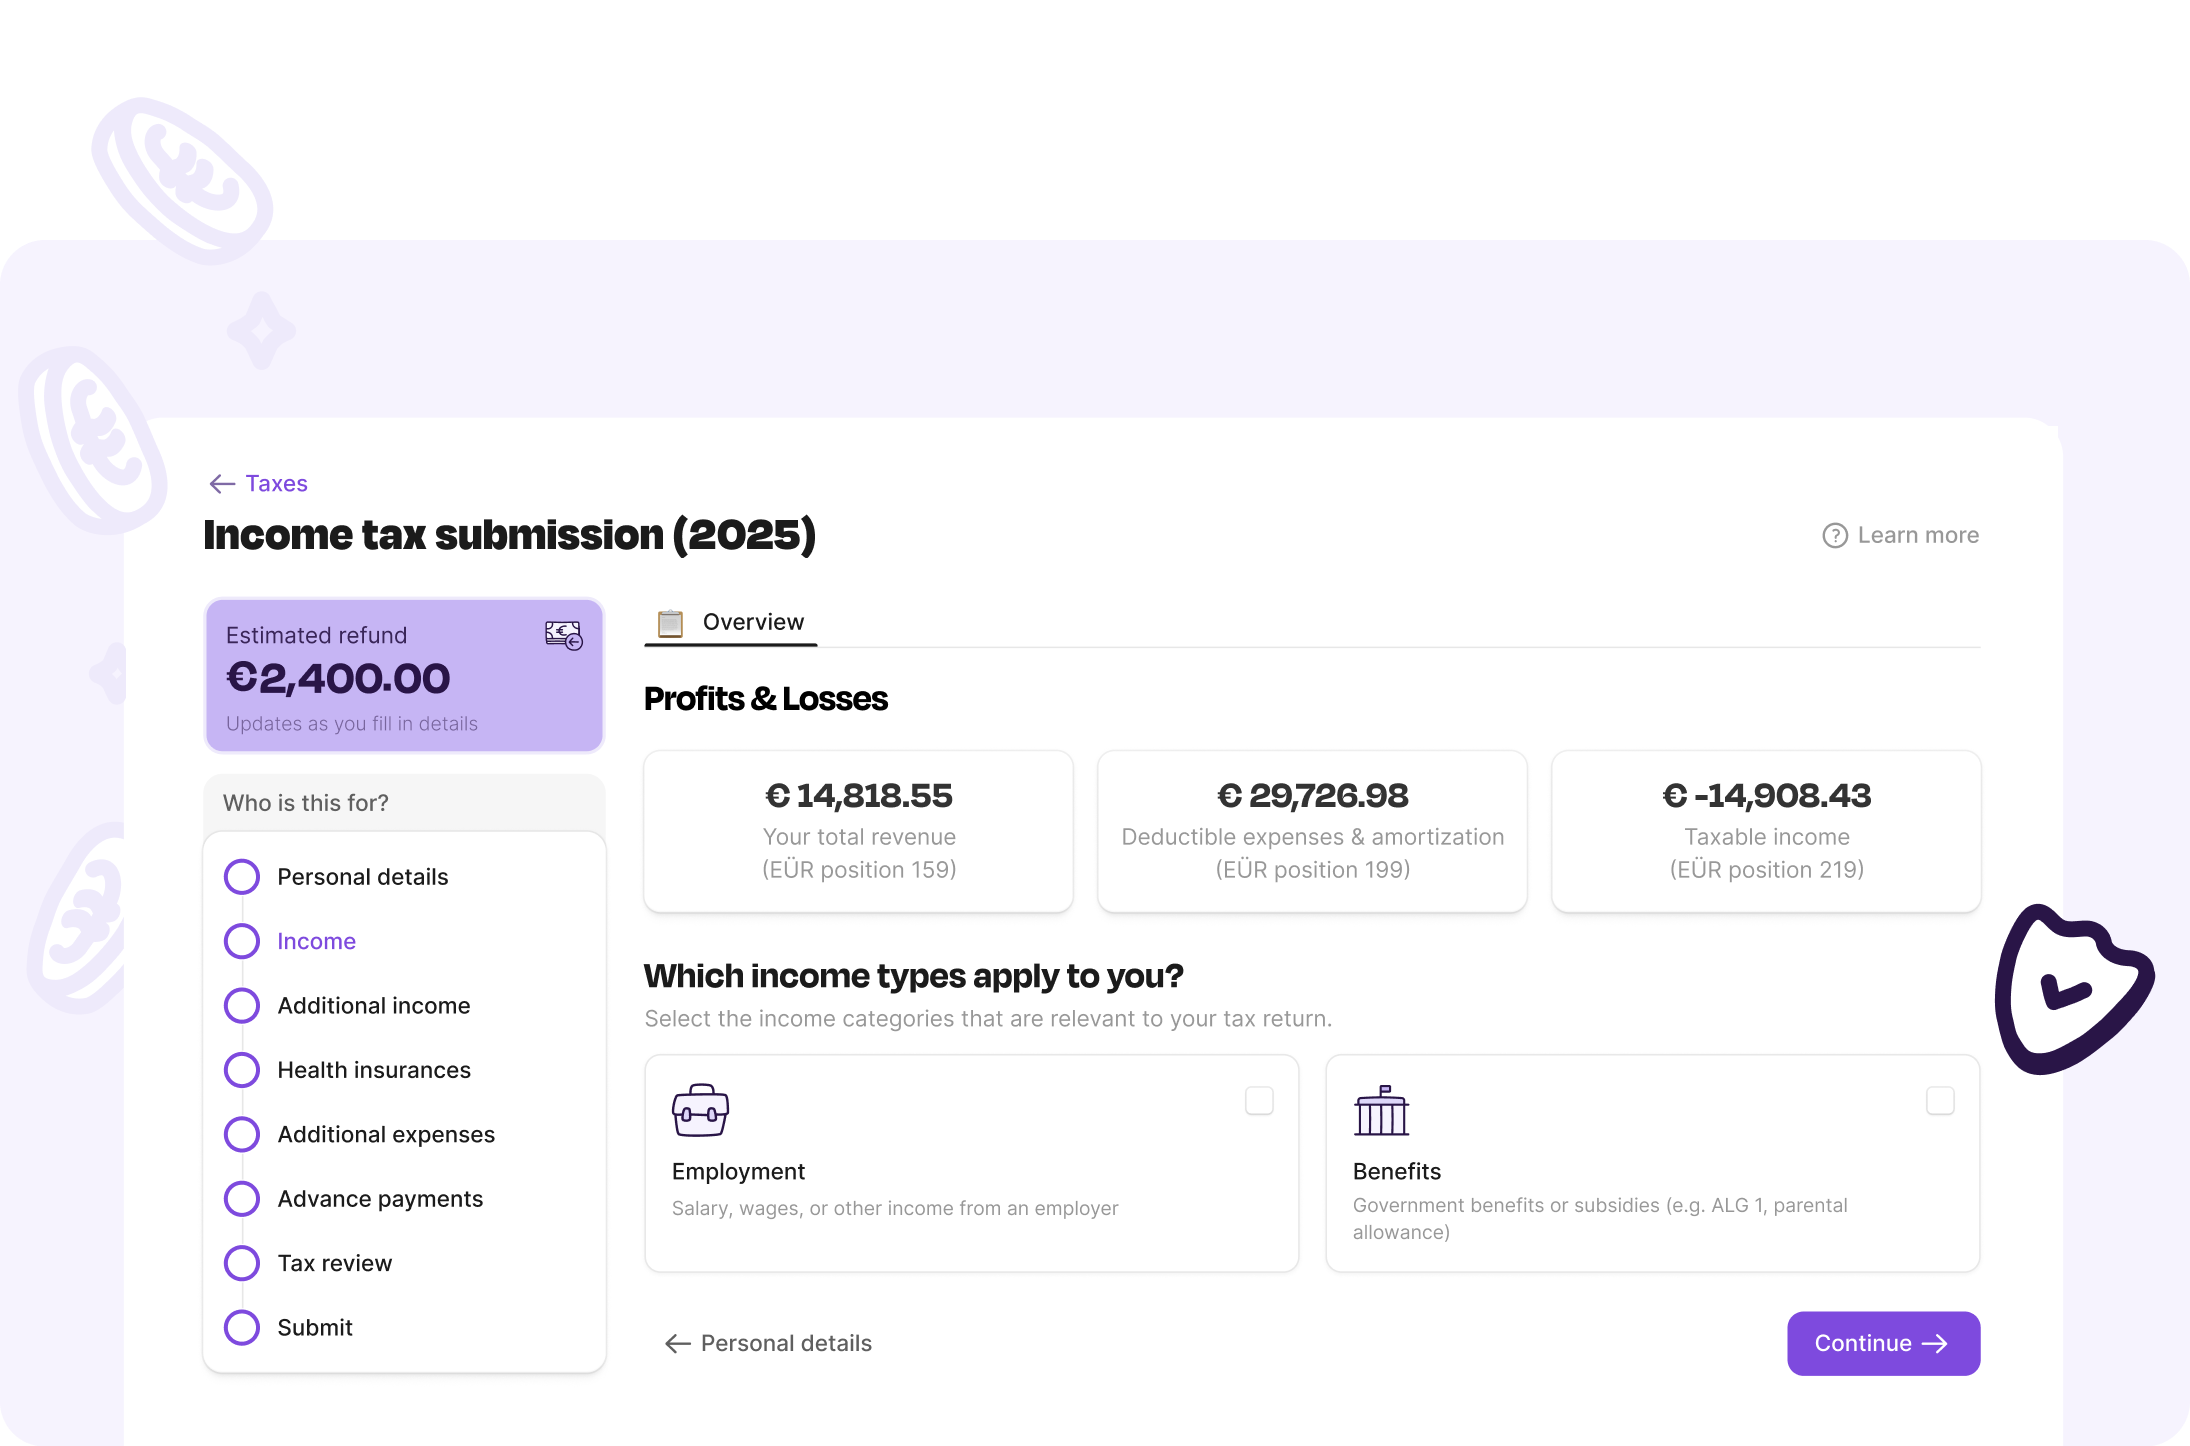This screenshot has height=1446, width=2190.
Task: Open the Income sidebar step
Action: pos(317,941)
